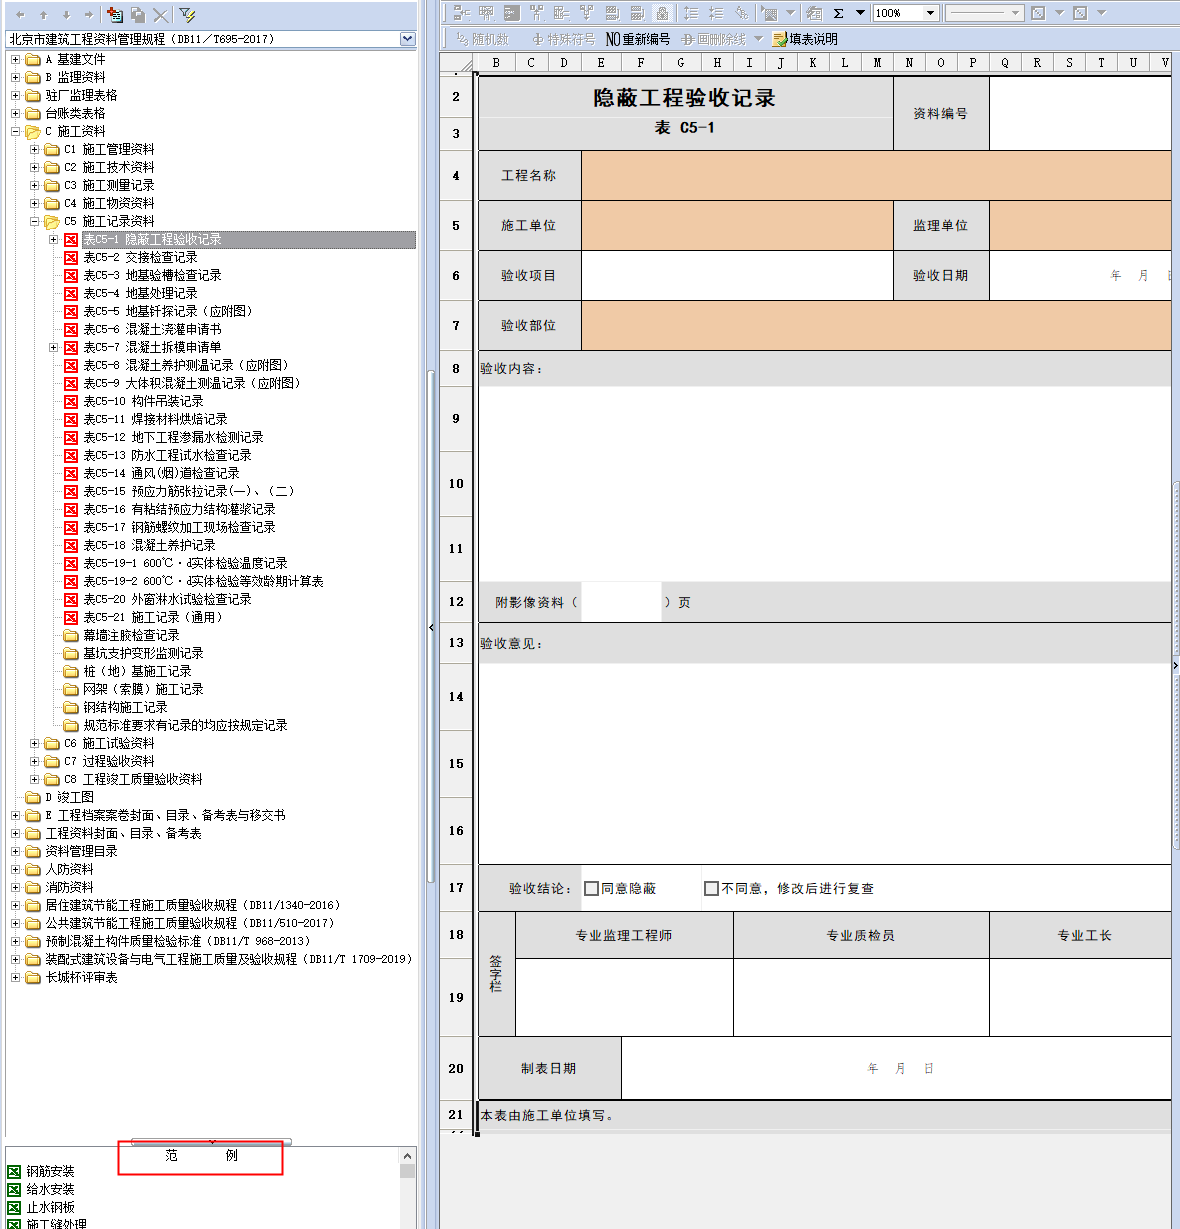
Task: Select 表C5-13 防水工程试水检查记录
Action: pyautogui.click(x=167, y=456)
